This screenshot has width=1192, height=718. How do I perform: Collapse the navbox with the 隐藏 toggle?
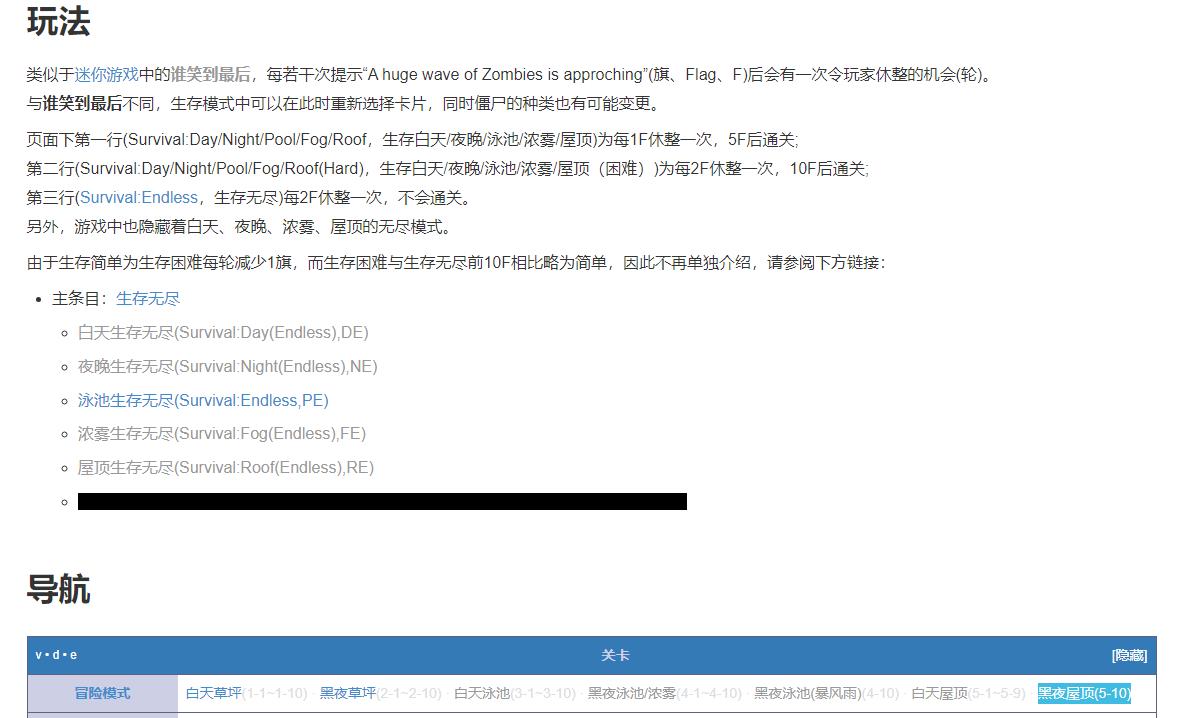pos(1128,656)
